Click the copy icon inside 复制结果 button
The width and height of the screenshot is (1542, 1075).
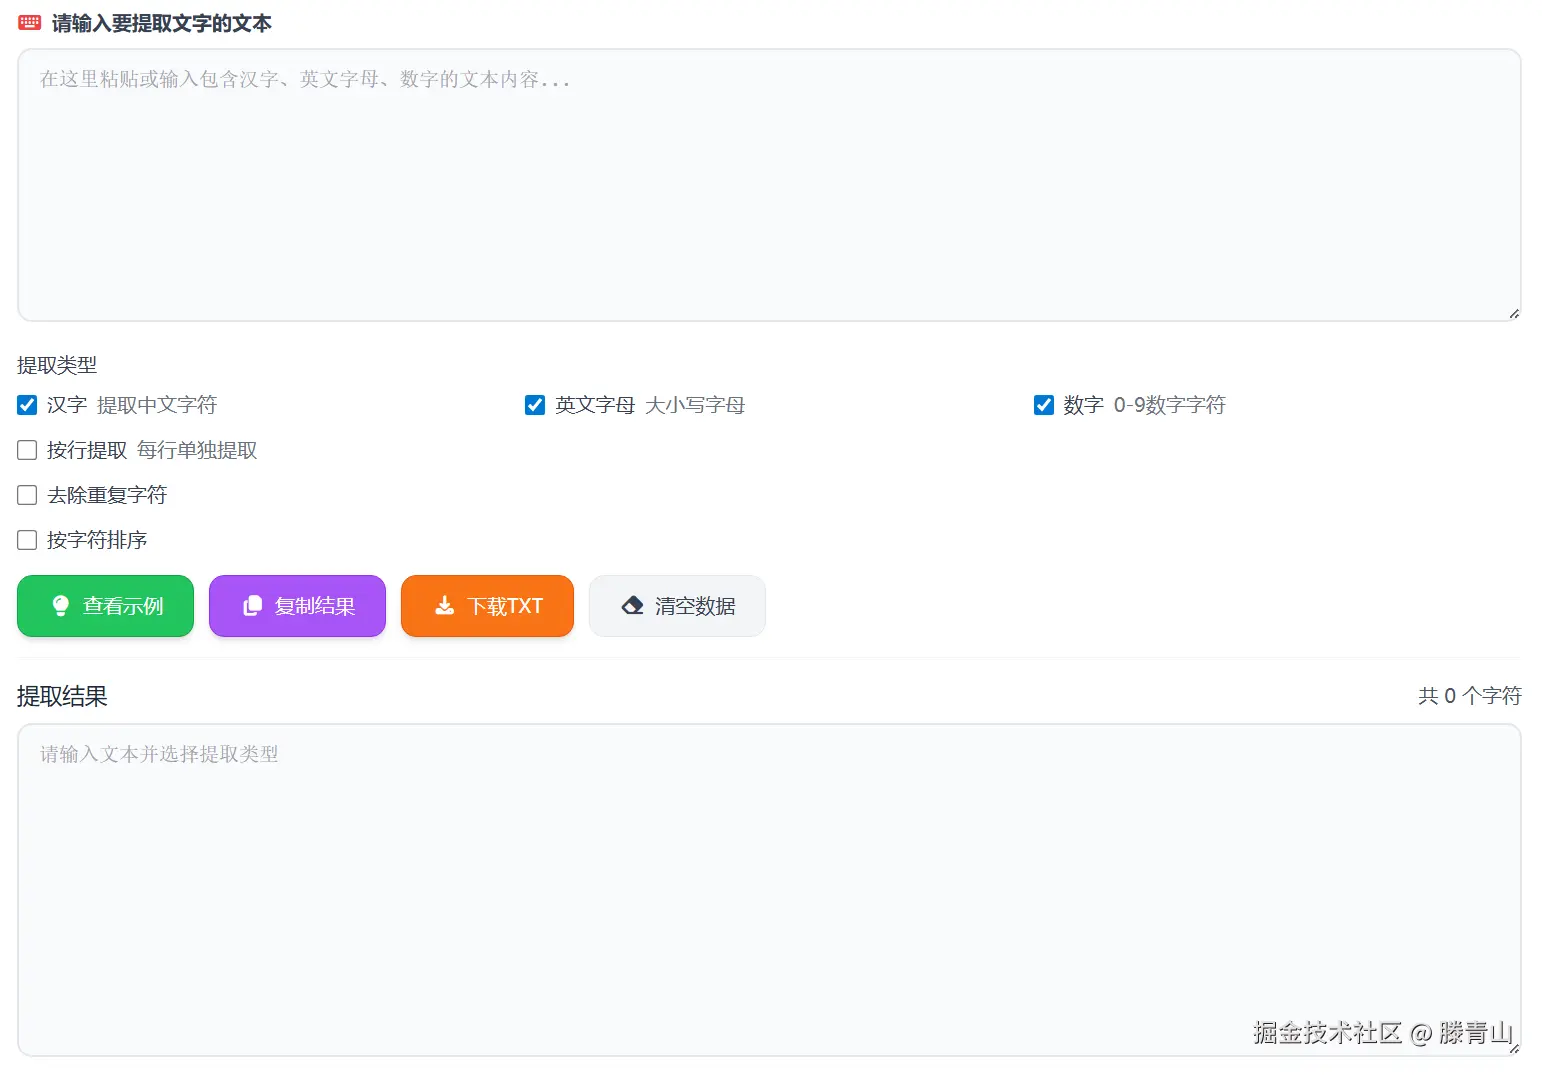click(x=252, y=605)
